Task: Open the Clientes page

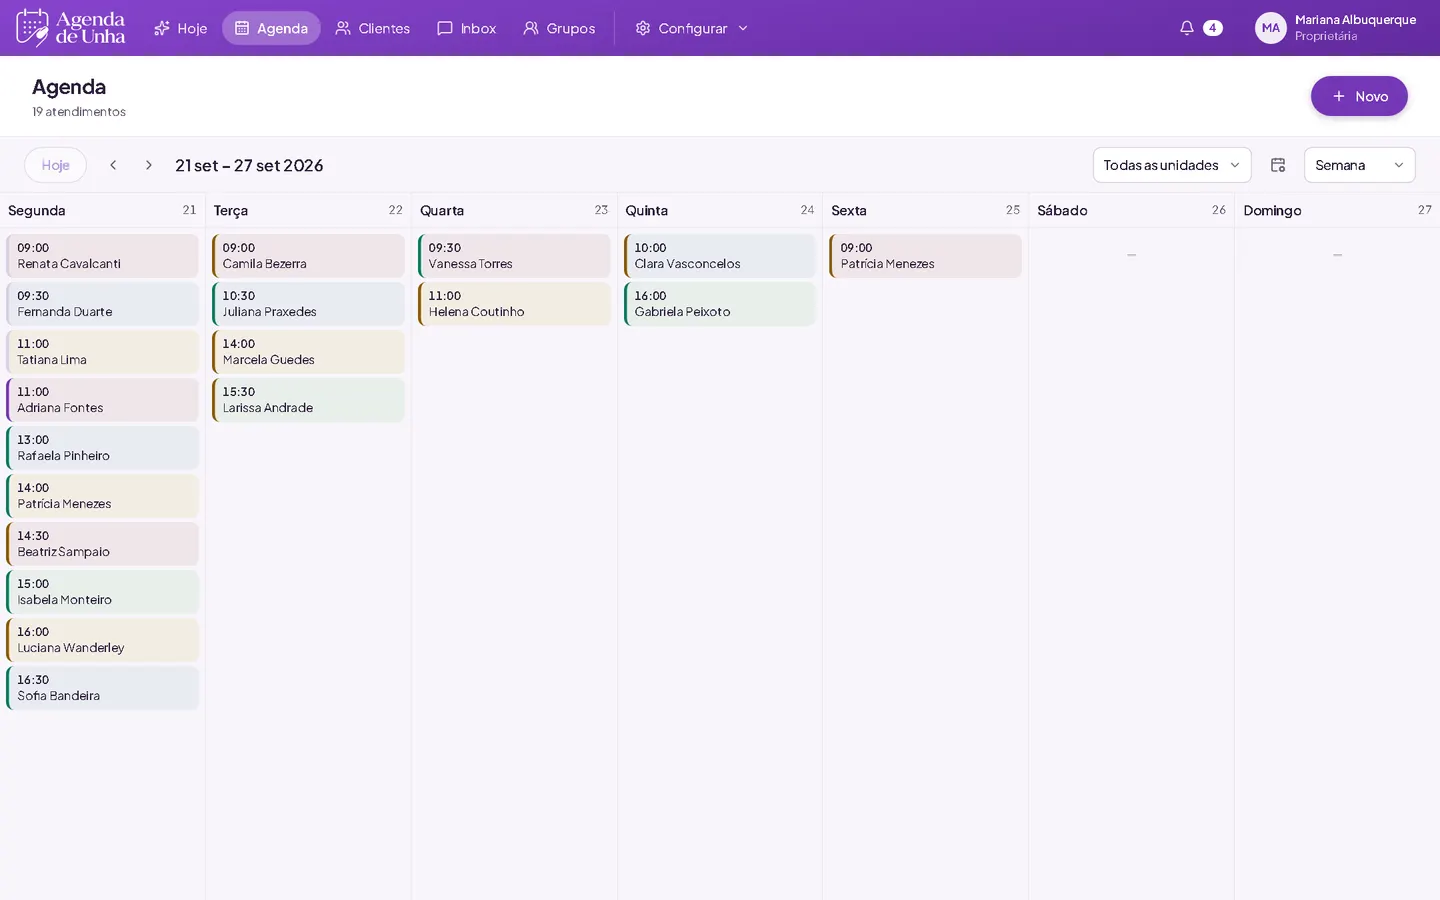Action: 373,28
